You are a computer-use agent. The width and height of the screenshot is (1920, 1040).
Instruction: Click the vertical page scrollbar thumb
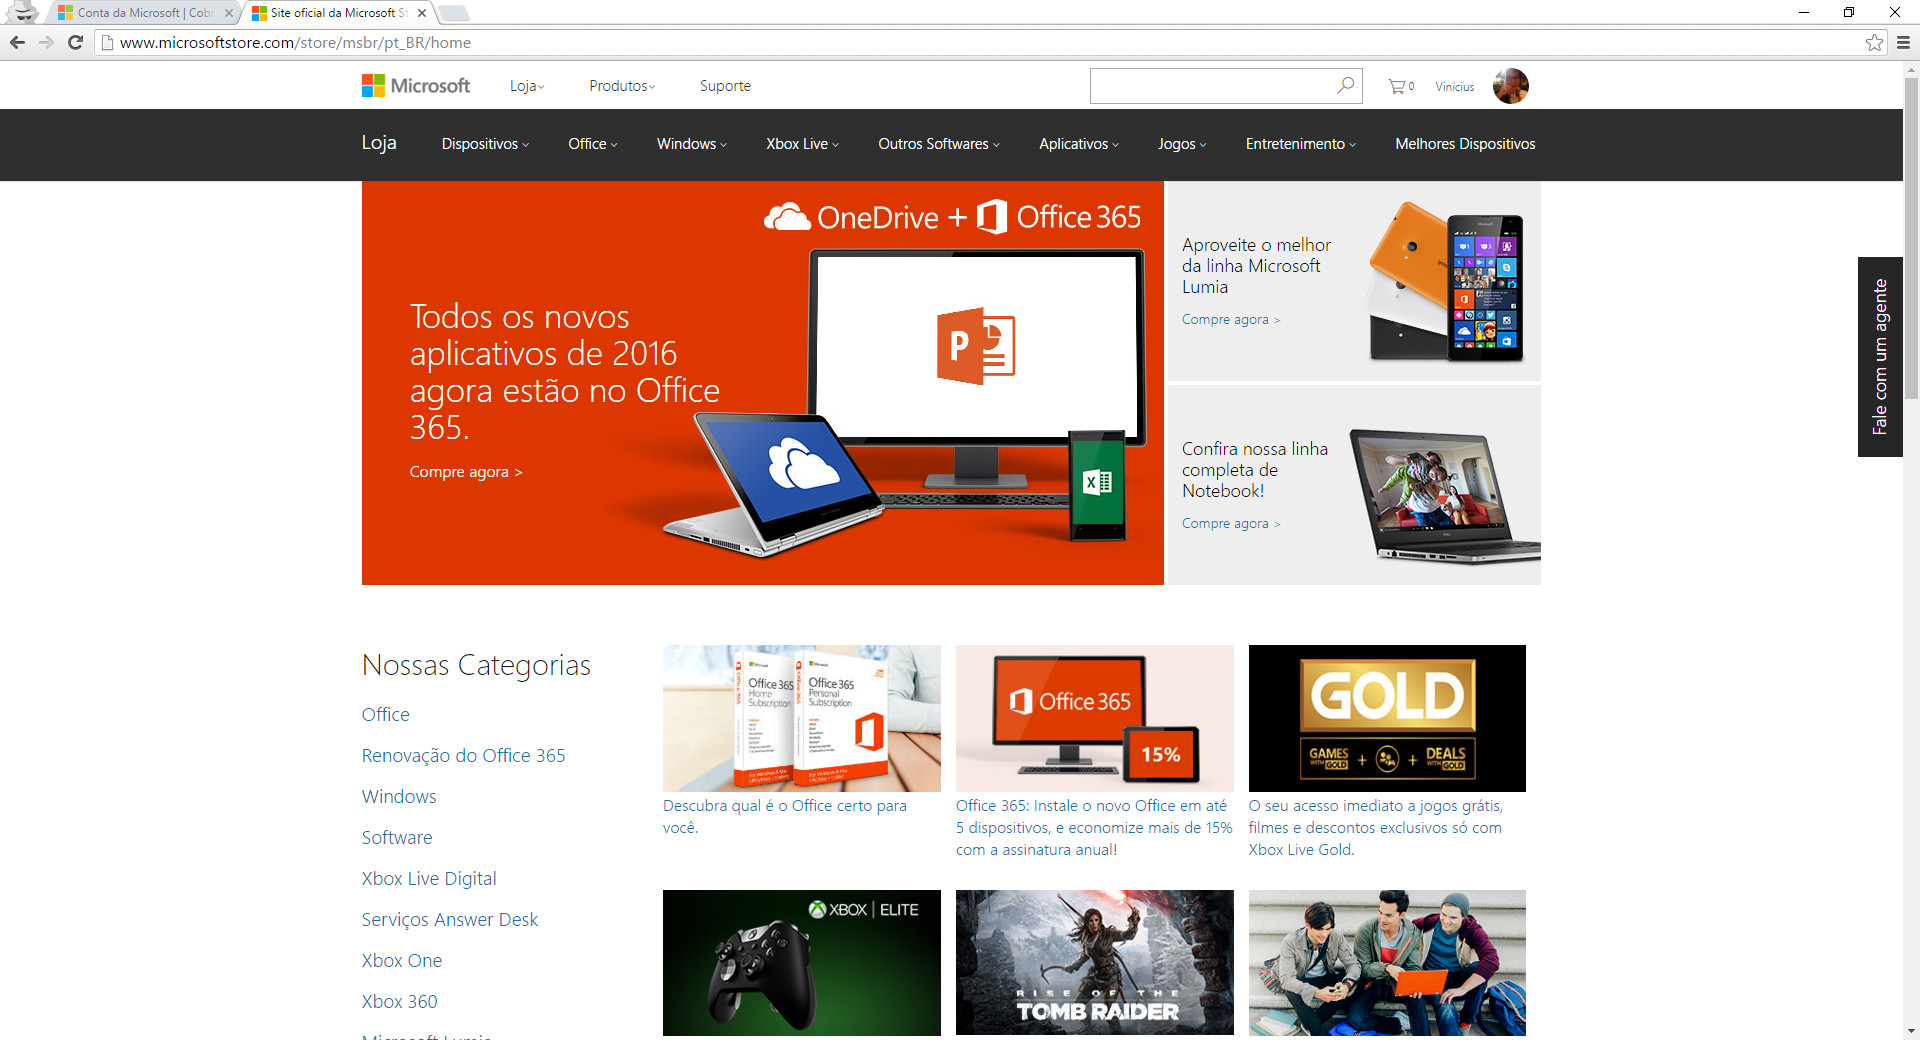tap(1911, 238)
